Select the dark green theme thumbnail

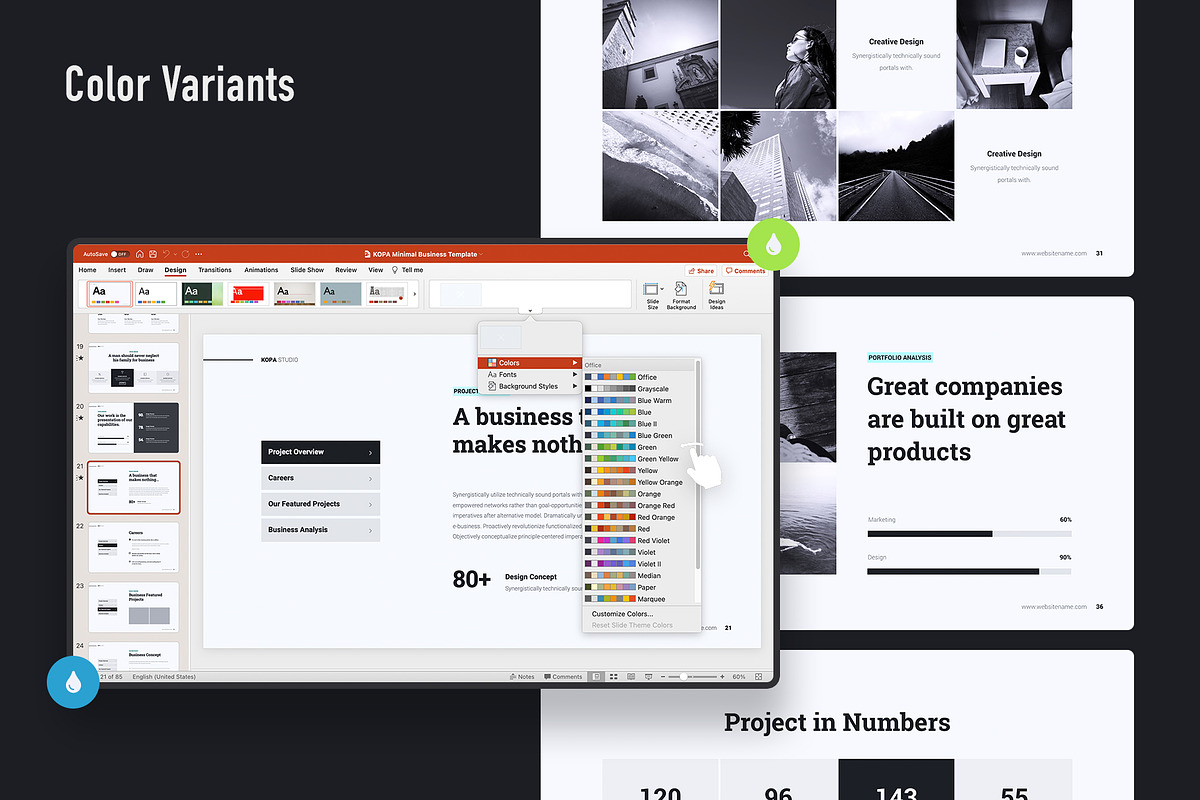202,293
